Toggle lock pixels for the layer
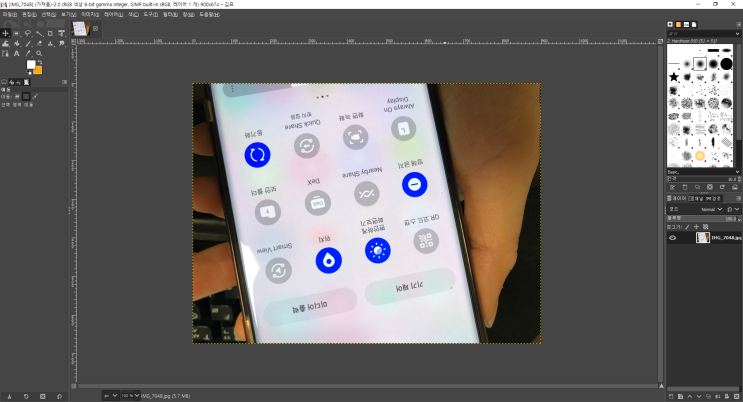This screenshot has width=743, height=402. tap(688, 227)
